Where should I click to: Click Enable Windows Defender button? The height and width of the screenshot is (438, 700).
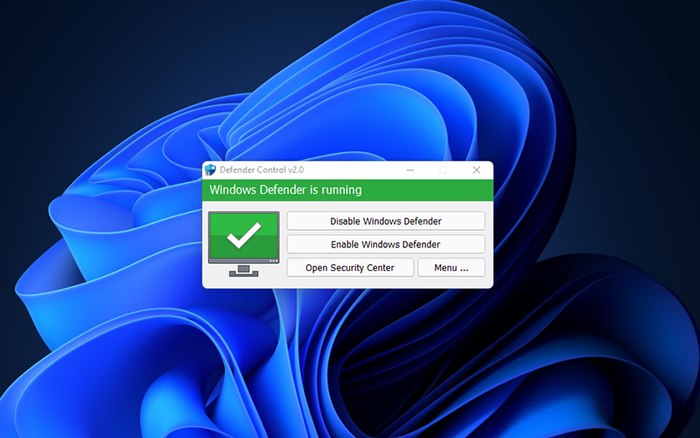tap(386, 244)
